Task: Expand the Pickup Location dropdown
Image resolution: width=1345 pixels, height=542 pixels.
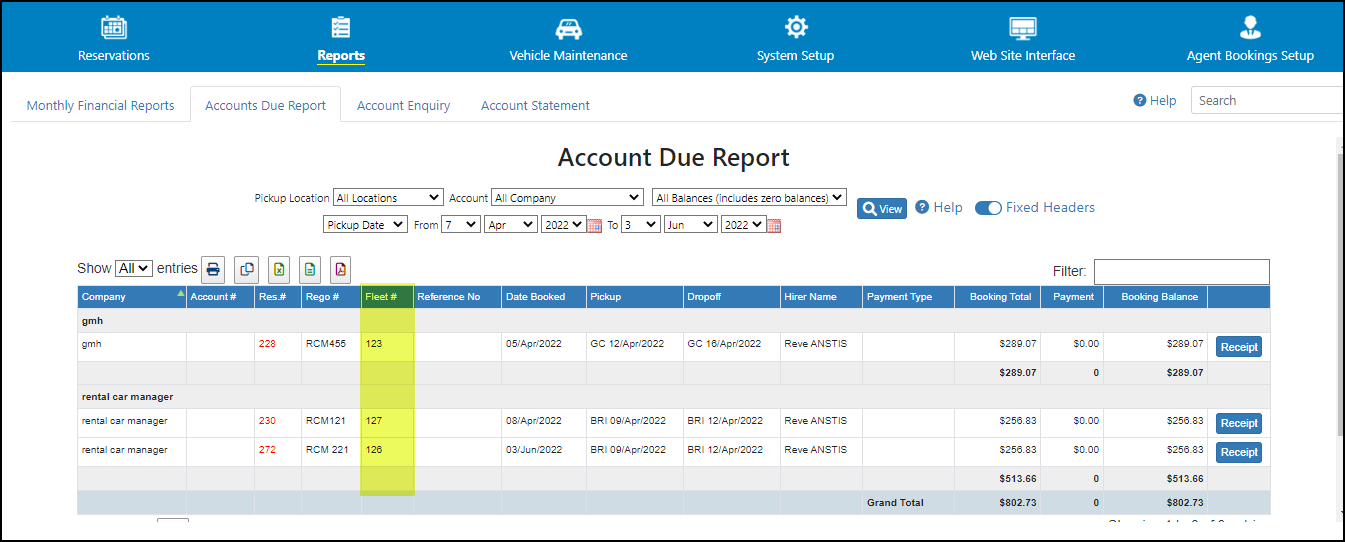Action: click(388, 198)
